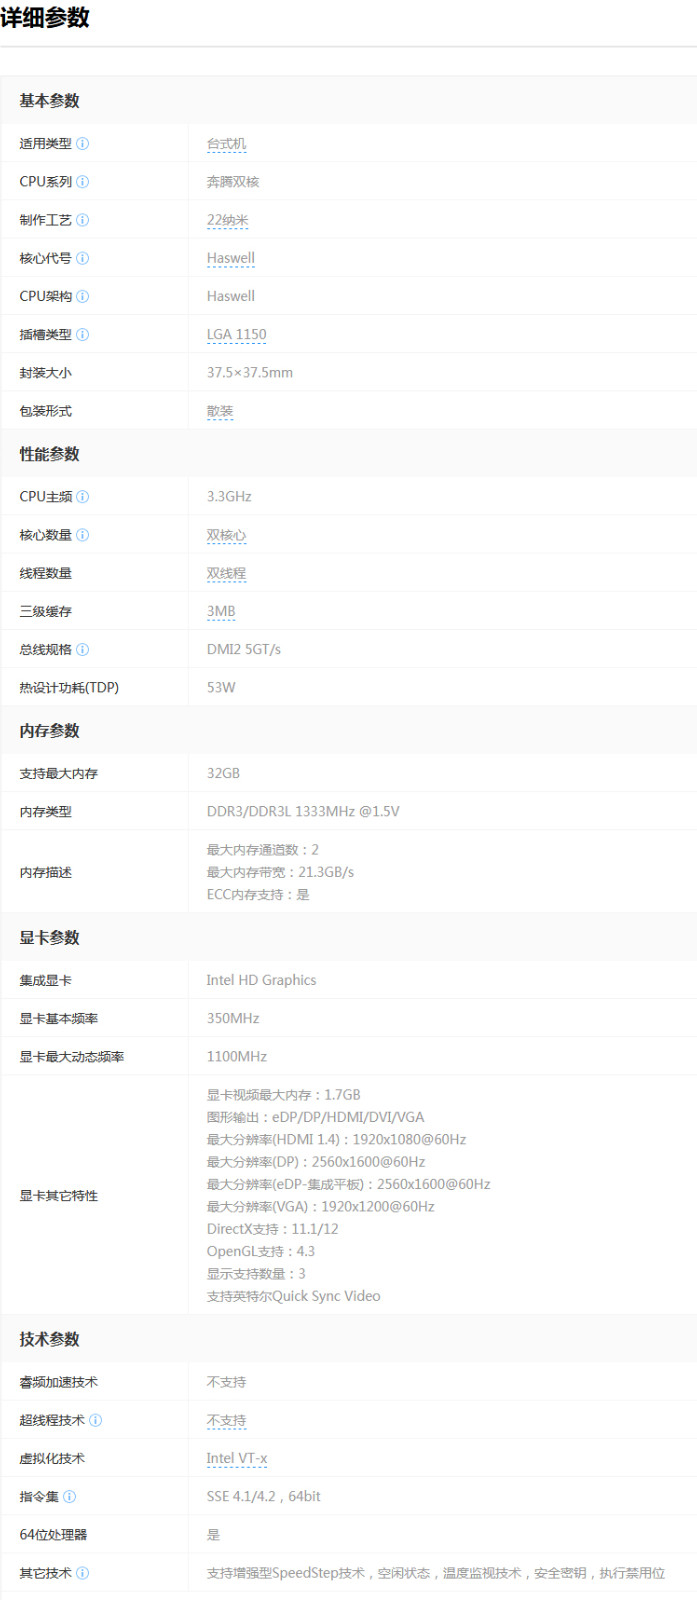
Task: Click the 图形输出：eDP/DP/HDMI/DVI/VGA line
Action: 315,1117
